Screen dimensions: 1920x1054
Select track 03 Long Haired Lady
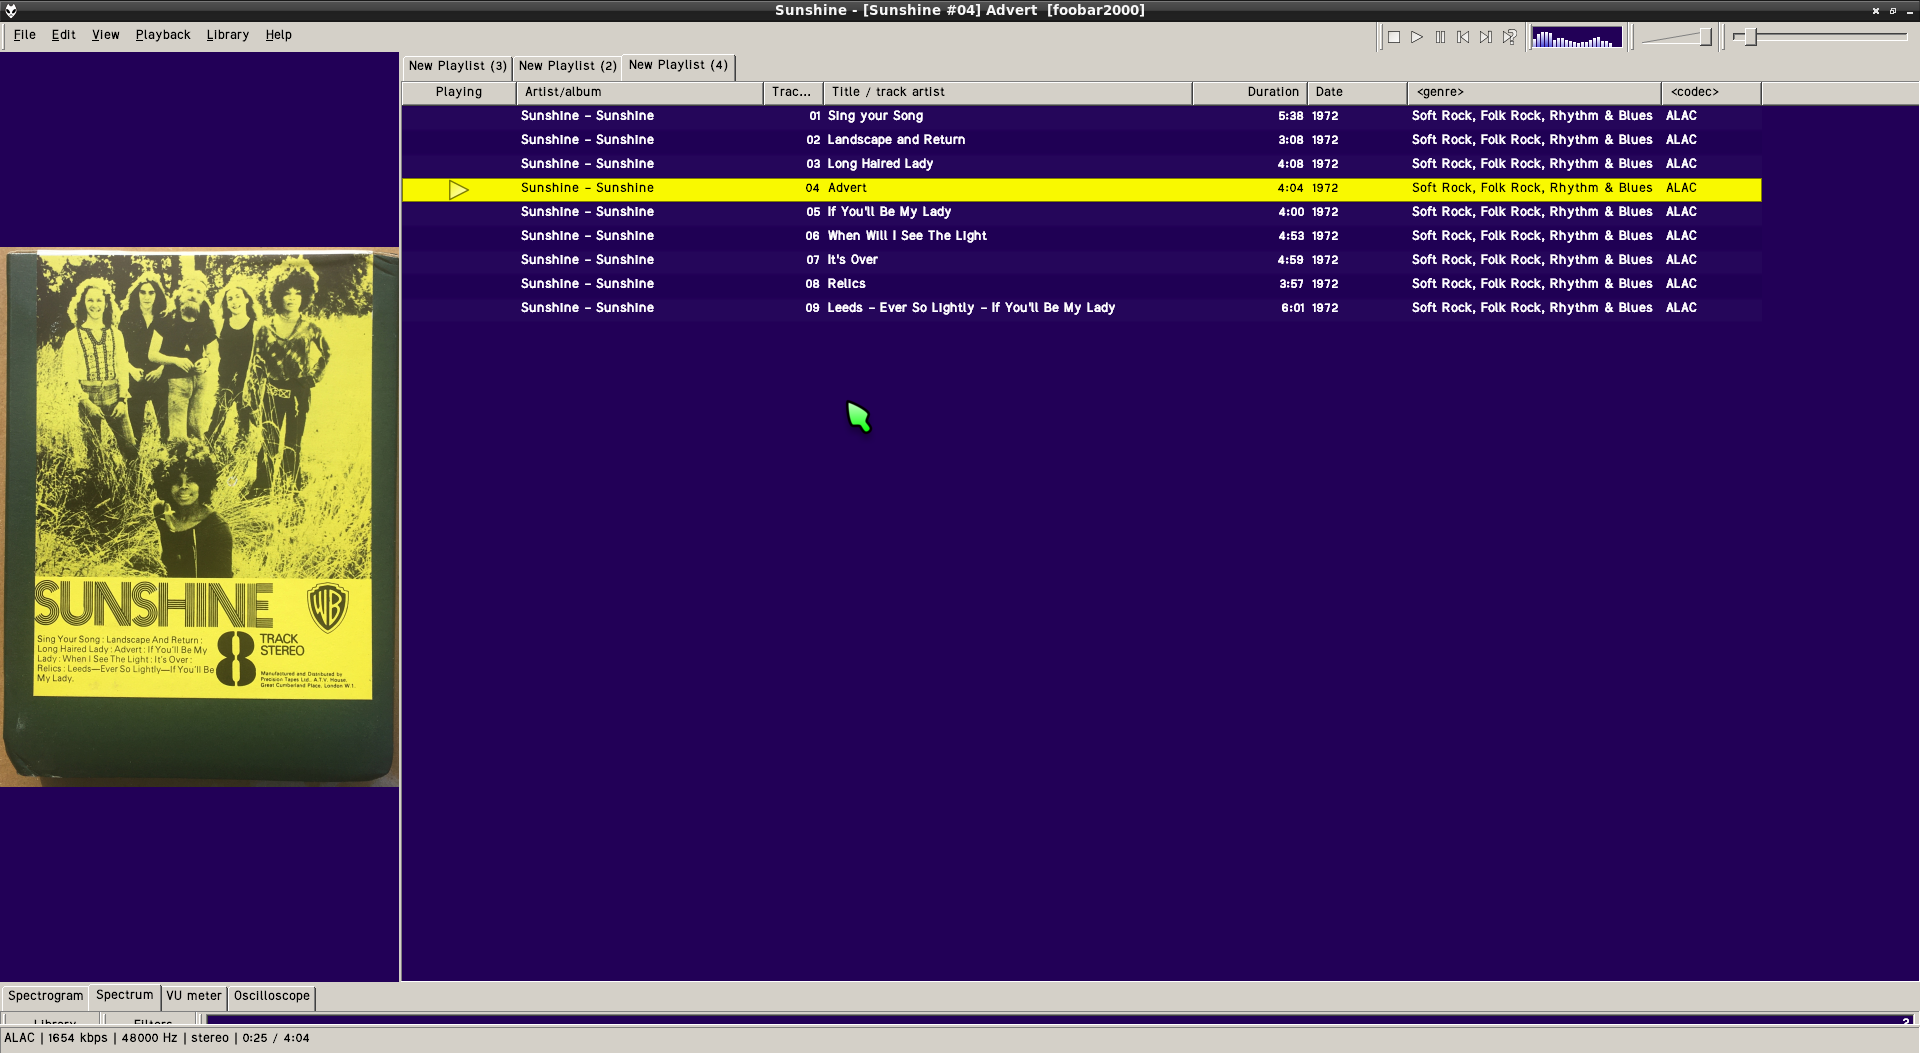tap(1081, 165)
